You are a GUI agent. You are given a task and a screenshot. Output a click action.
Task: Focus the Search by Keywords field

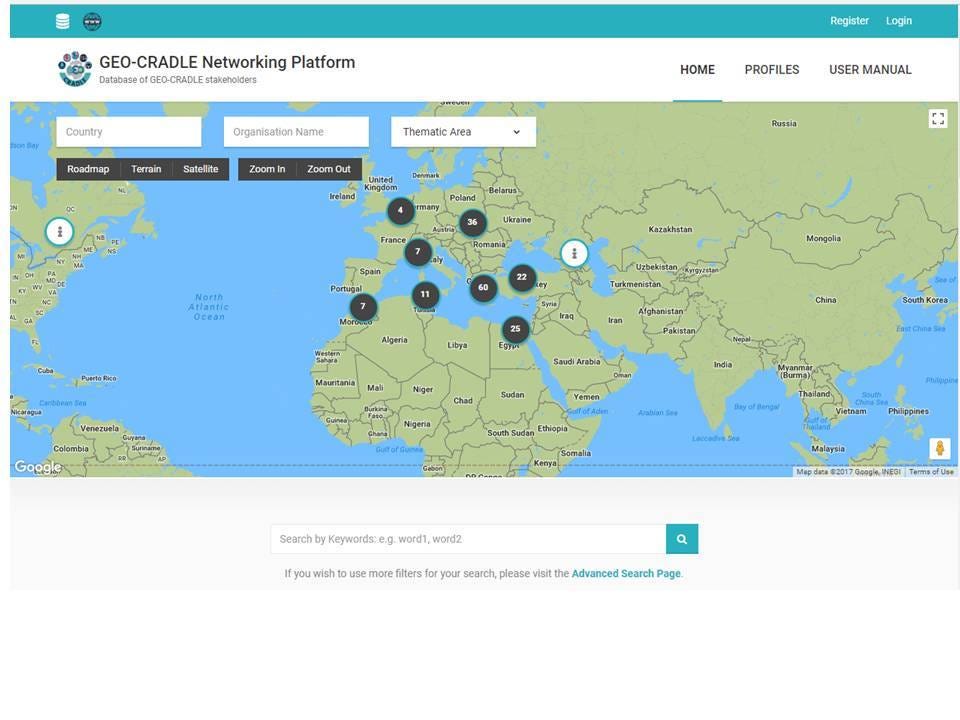pyautogui.click(x=468, y=539)
